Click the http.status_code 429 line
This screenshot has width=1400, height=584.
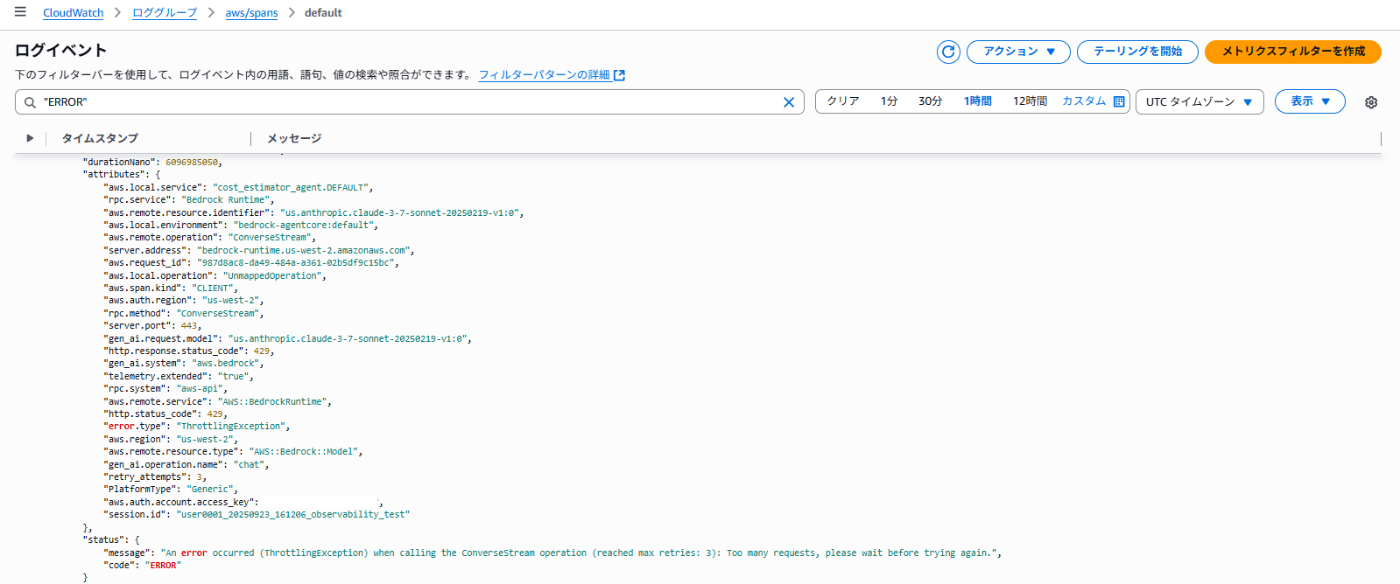coord(167,414)
